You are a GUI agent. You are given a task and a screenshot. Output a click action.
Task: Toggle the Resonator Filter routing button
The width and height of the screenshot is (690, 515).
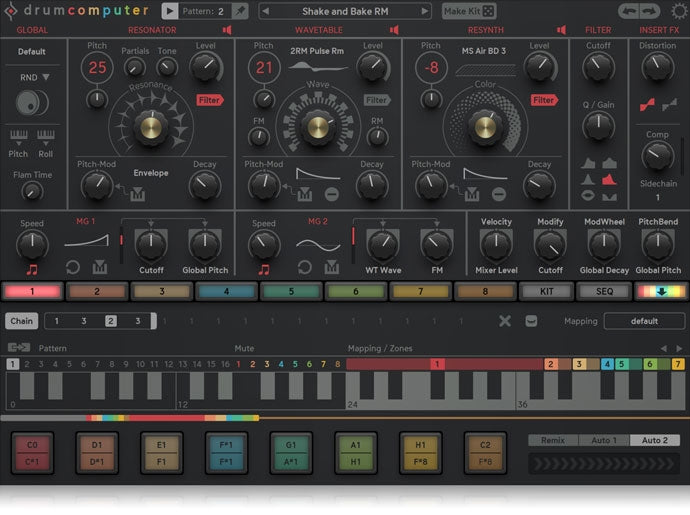click(x=209, y=100)
